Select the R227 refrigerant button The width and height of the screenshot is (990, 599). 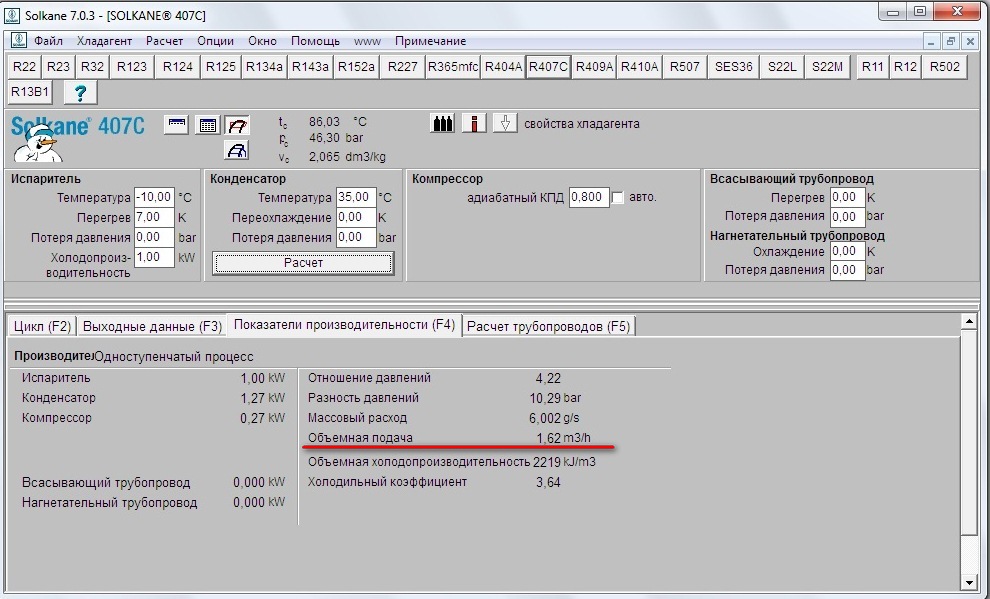tap(402, 67)
